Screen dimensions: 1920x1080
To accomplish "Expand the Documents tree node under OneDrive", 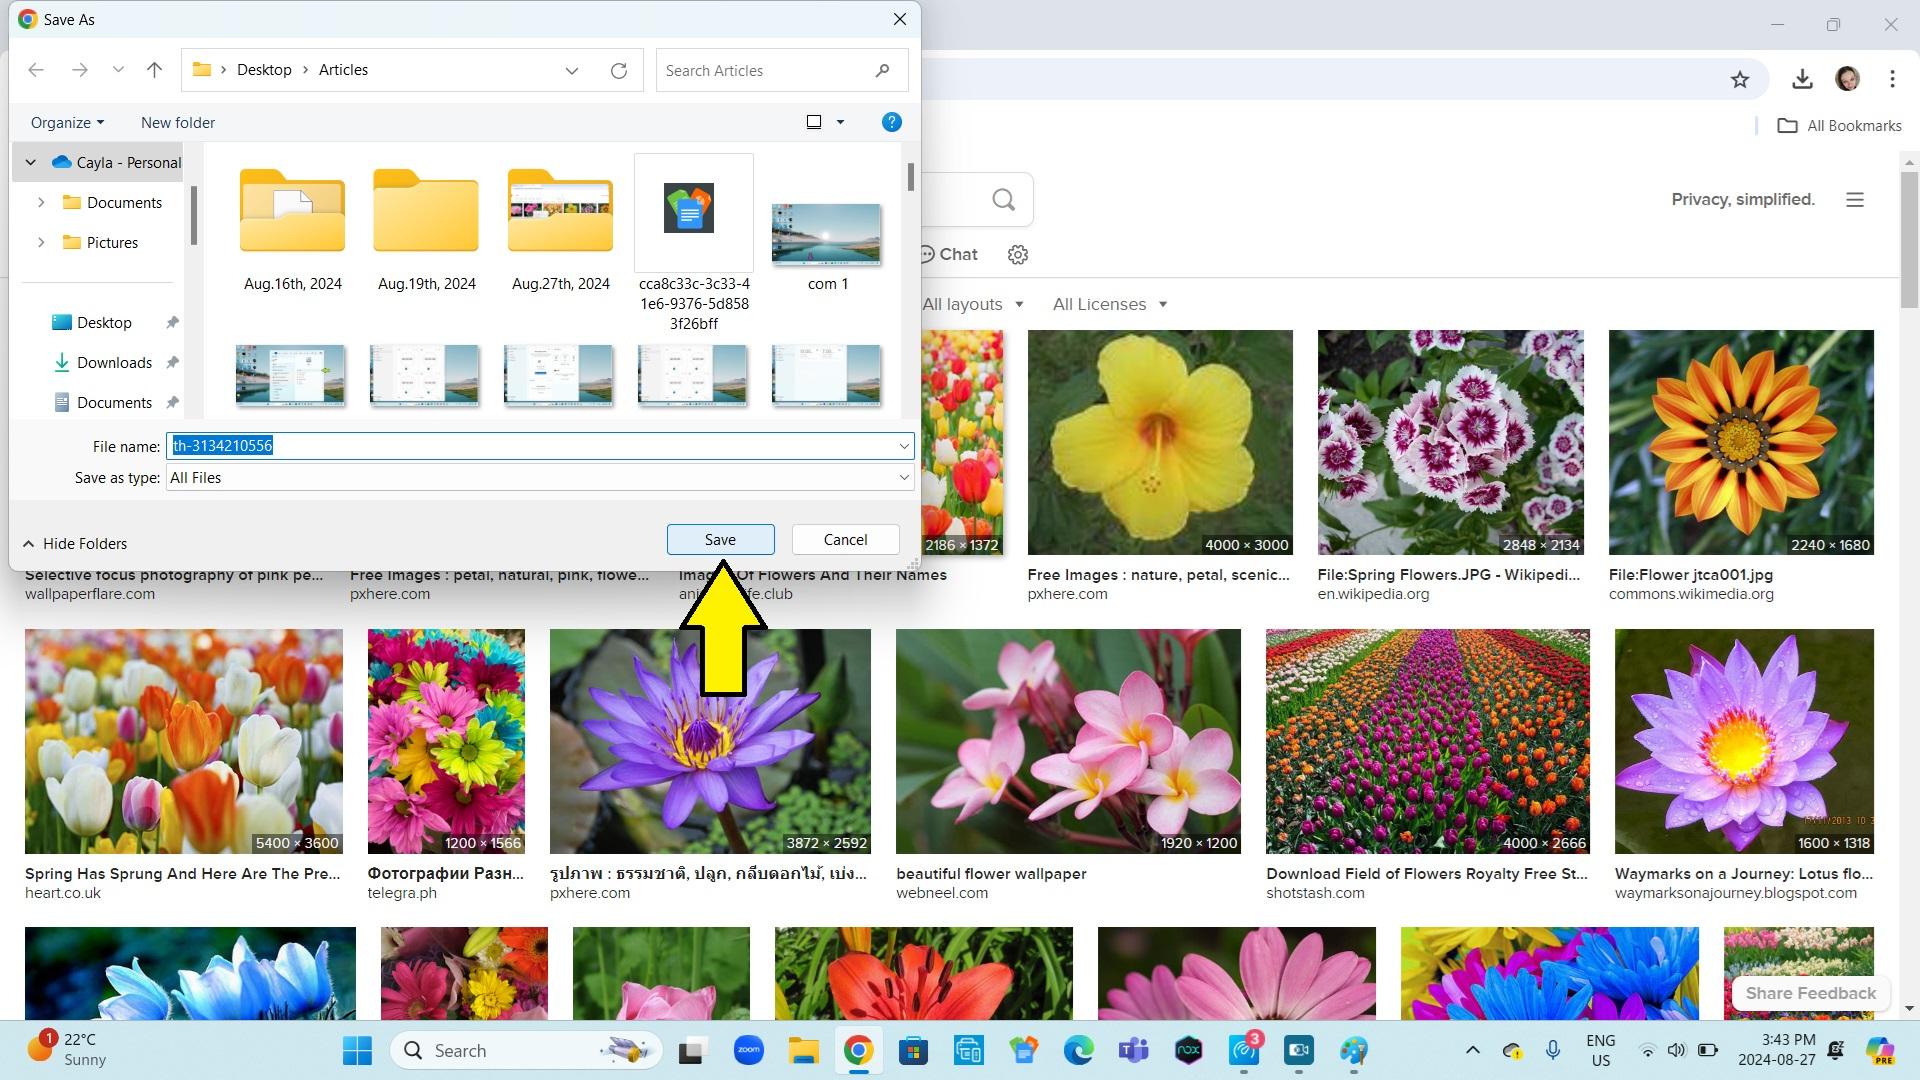I will tap(41, 202).
